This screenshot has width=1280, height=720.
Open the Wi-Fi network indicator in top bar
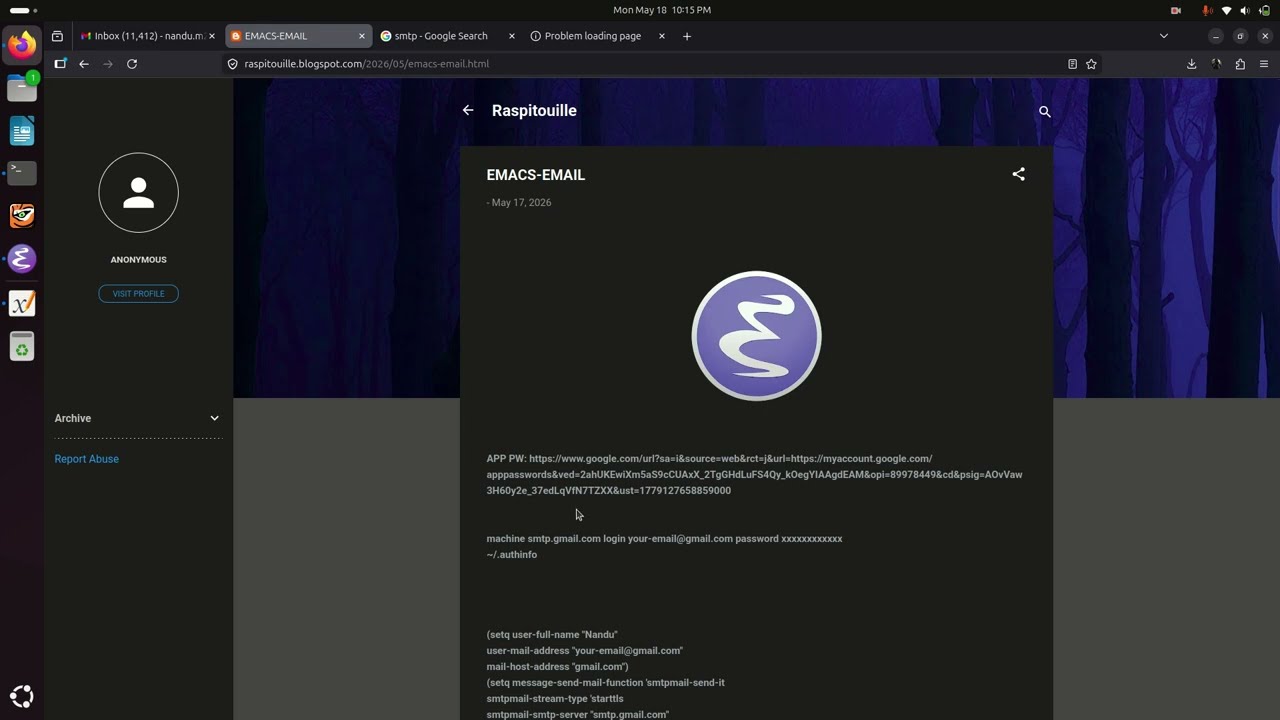1227,10
